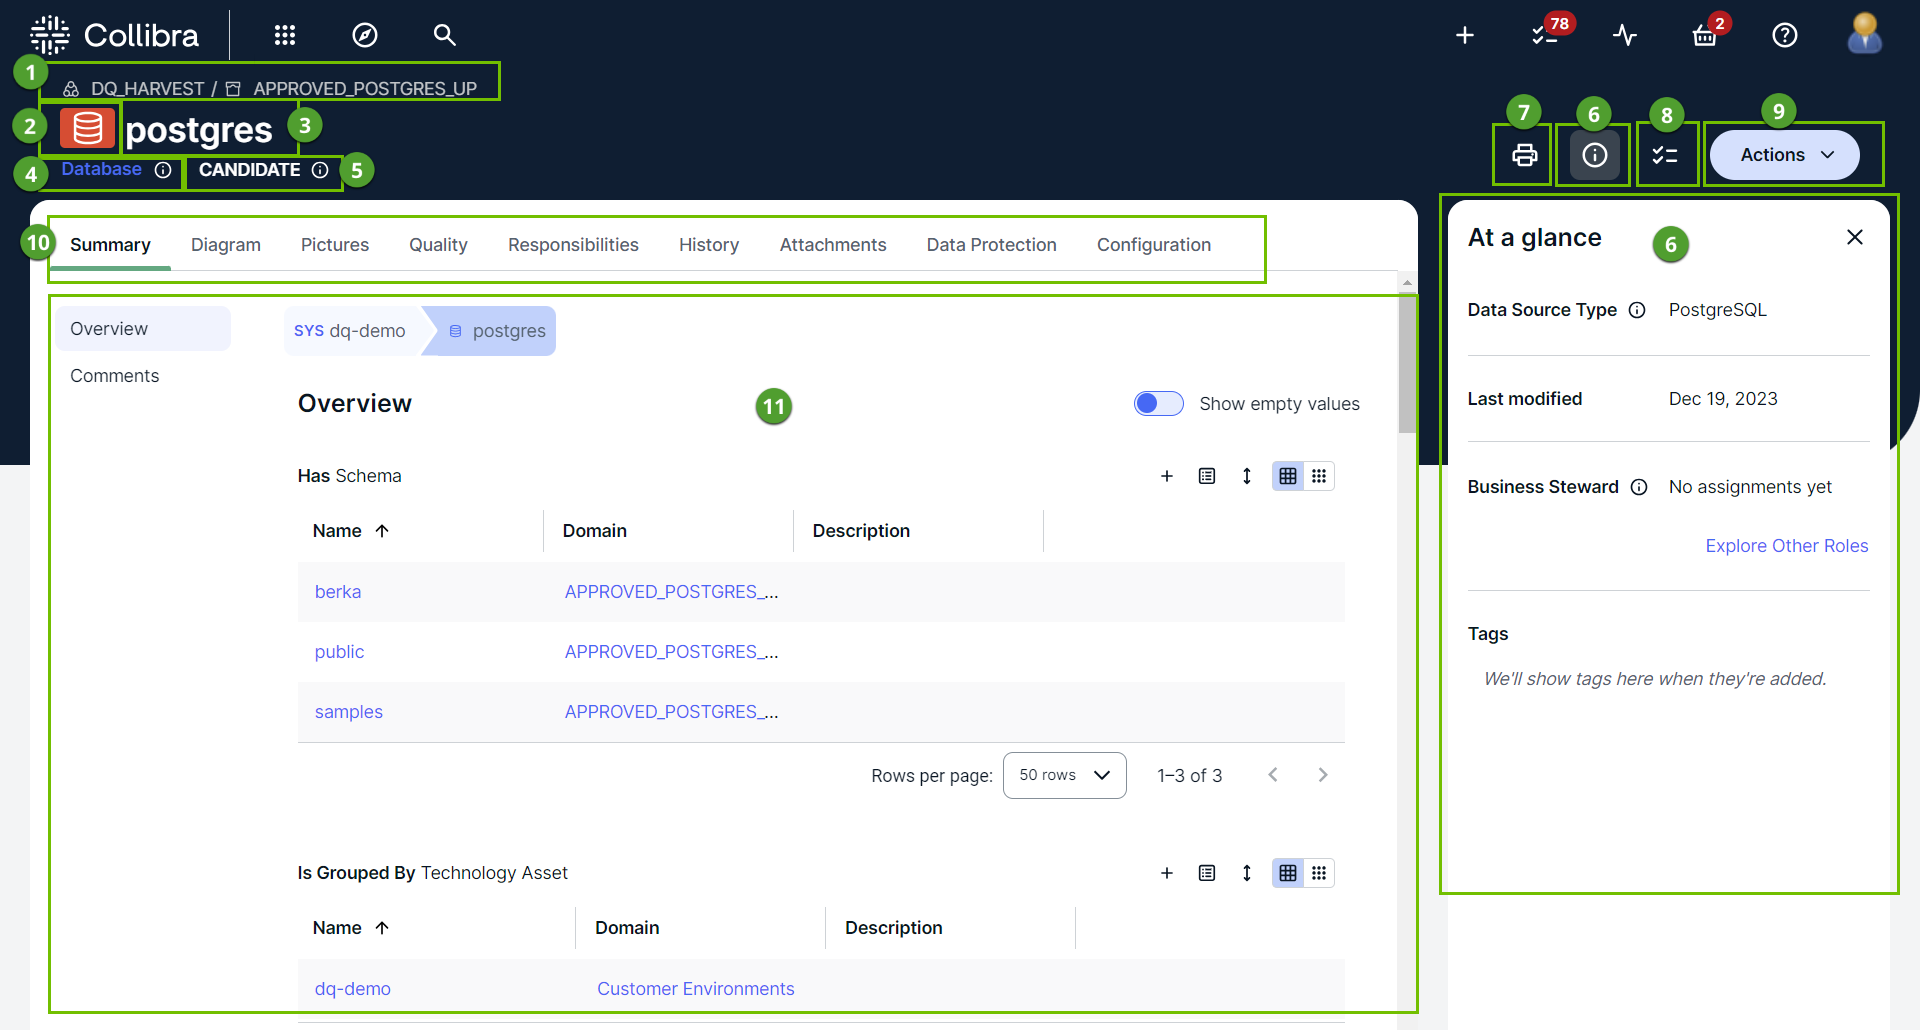Open the search magnifier icon
The width and height of the screenshot is (1920, 1030).
coord(444,36)
